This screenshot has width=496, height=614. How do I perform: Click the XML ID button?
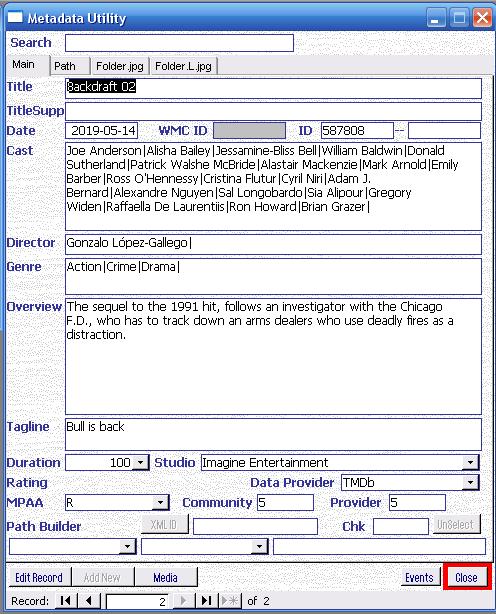(x=164, y=525)
